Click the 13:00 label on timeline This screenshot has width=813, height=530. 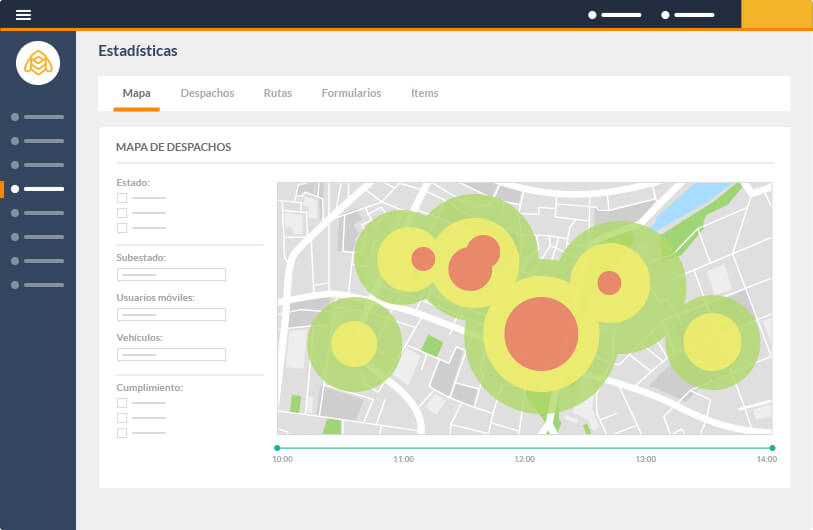pos(646,459)
